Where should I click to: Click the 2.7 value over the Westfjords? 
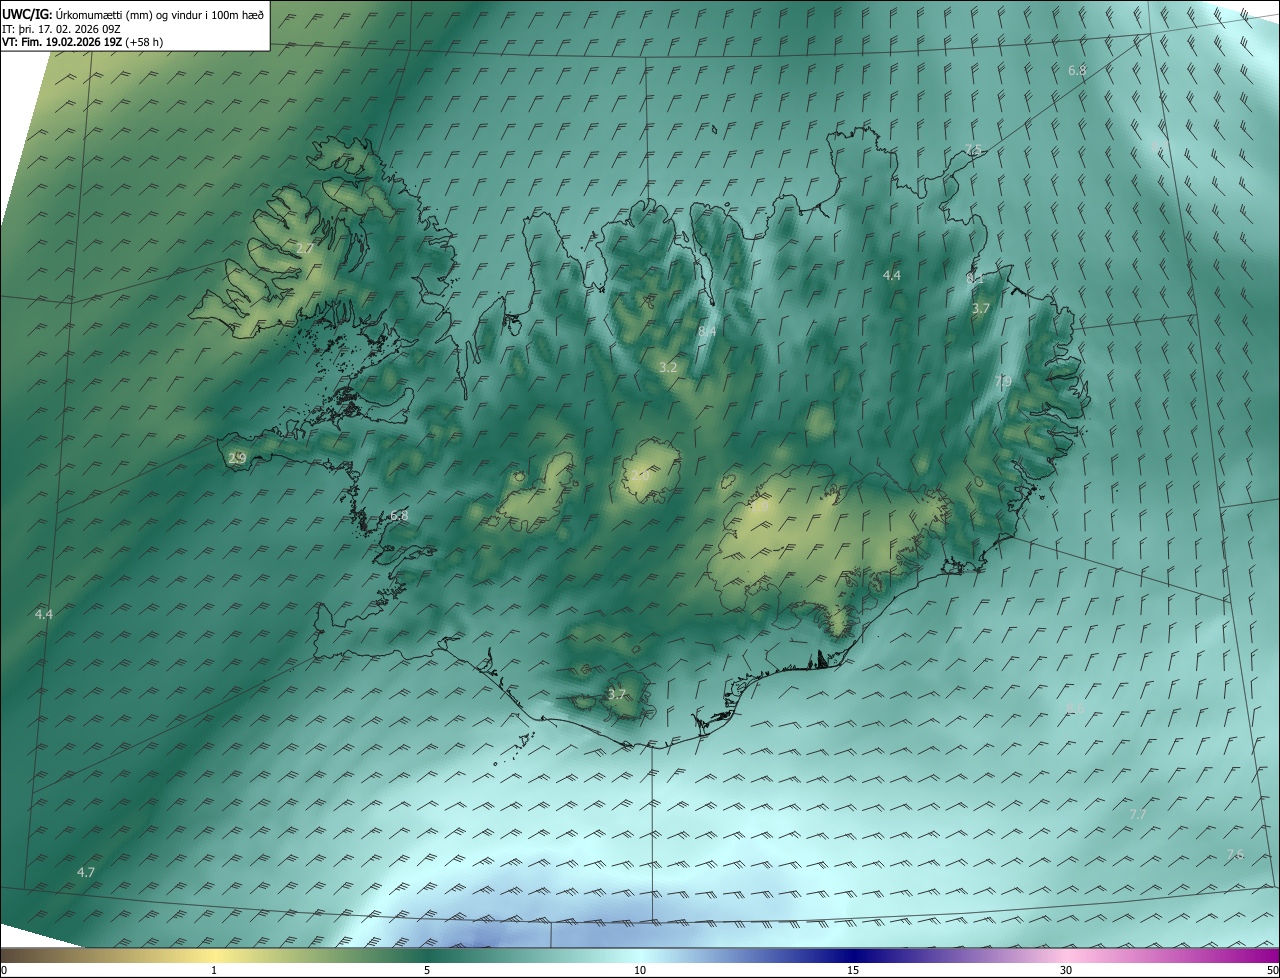(x=305, y=248)
